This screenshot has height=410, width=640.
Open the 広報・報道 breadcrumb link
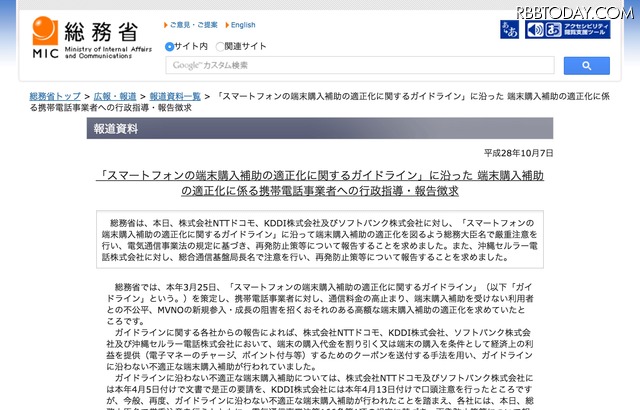pyautogui.click(x=115, y=96)
